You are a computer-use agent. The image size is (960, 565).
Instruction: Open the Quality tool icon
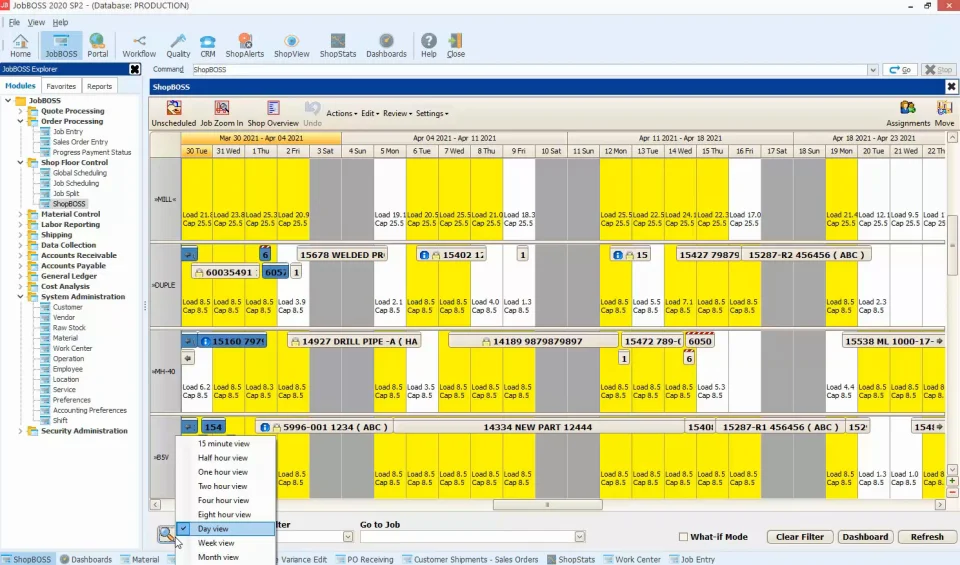pyautogui.click(x=178, y=46)
